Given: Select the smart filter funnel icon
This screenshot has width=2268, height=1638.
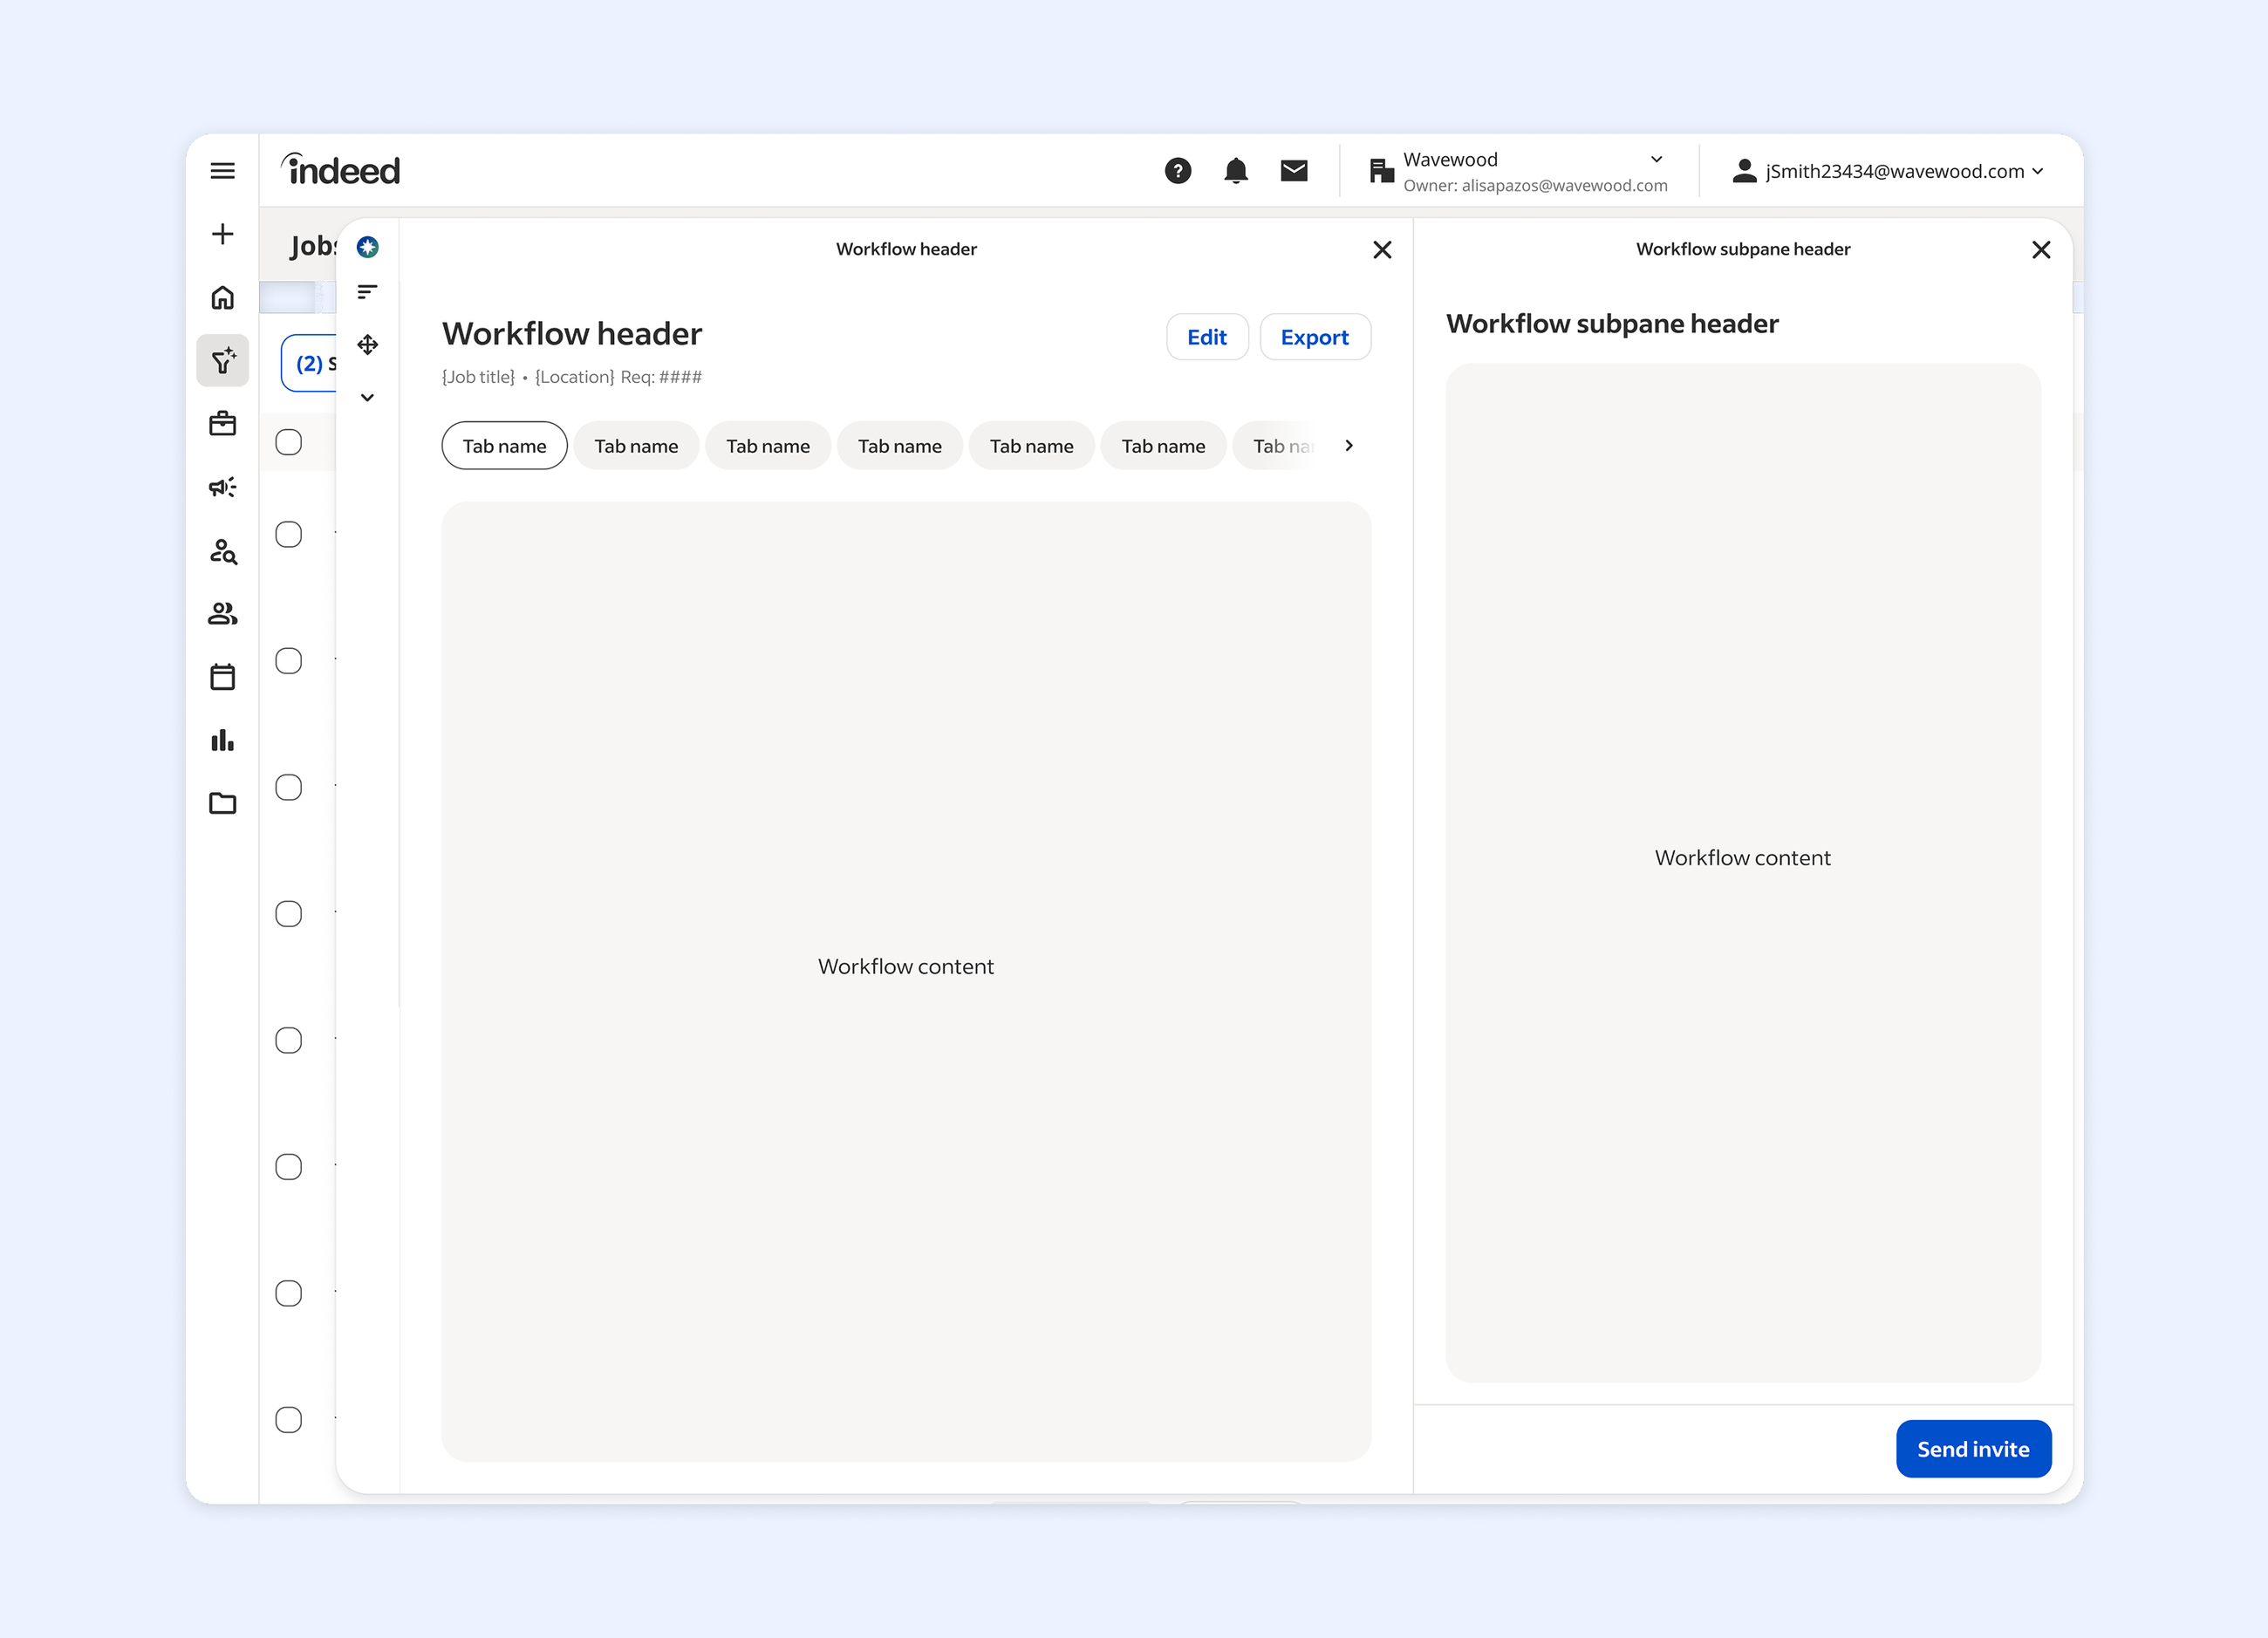Looking at the screenshot, I should [222, 362].
